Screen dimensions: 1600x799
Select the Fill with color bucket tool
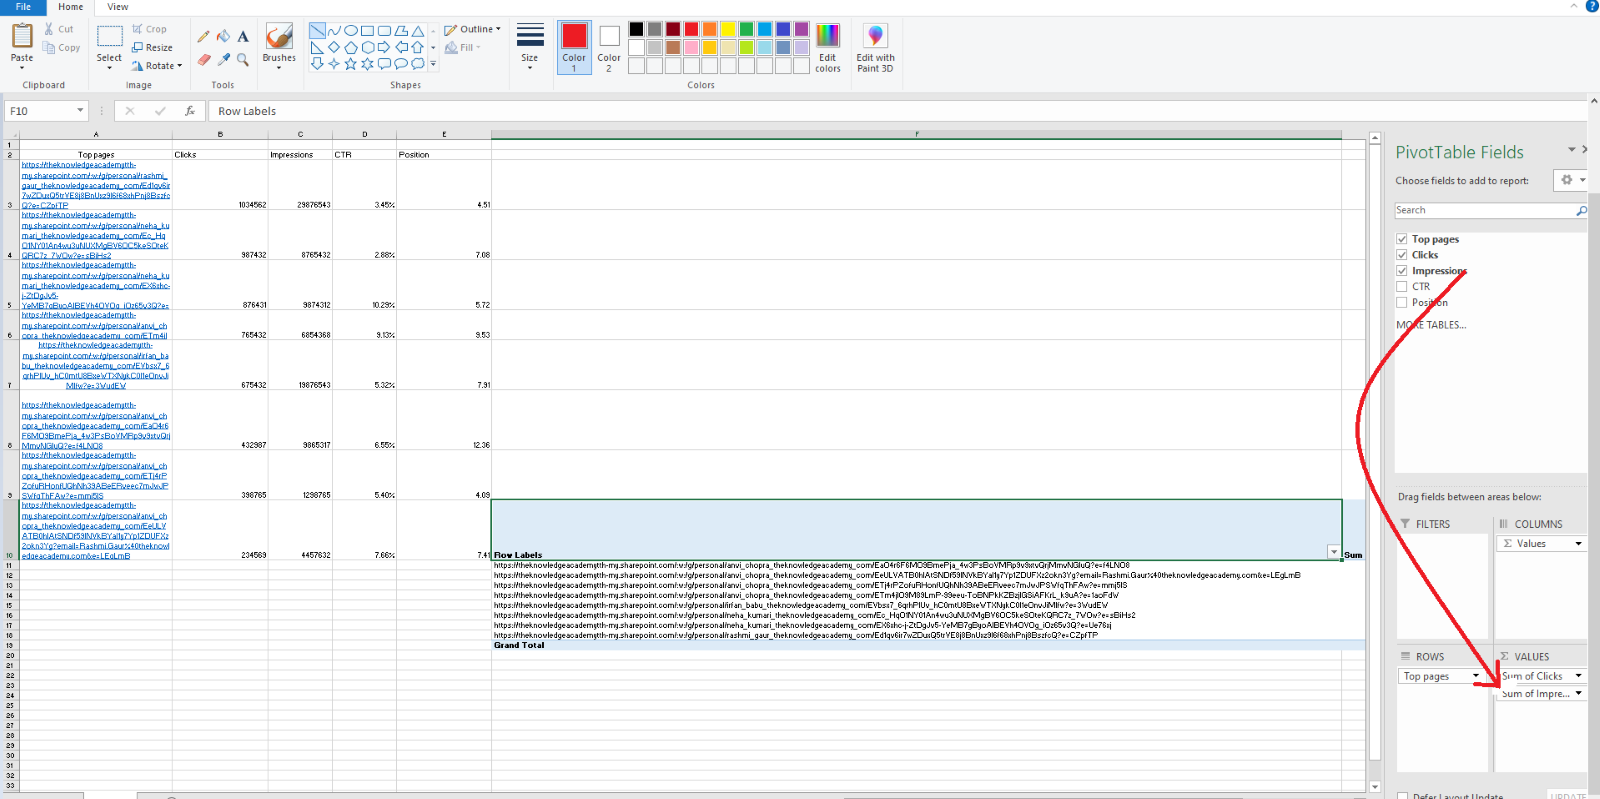(223, 36)
